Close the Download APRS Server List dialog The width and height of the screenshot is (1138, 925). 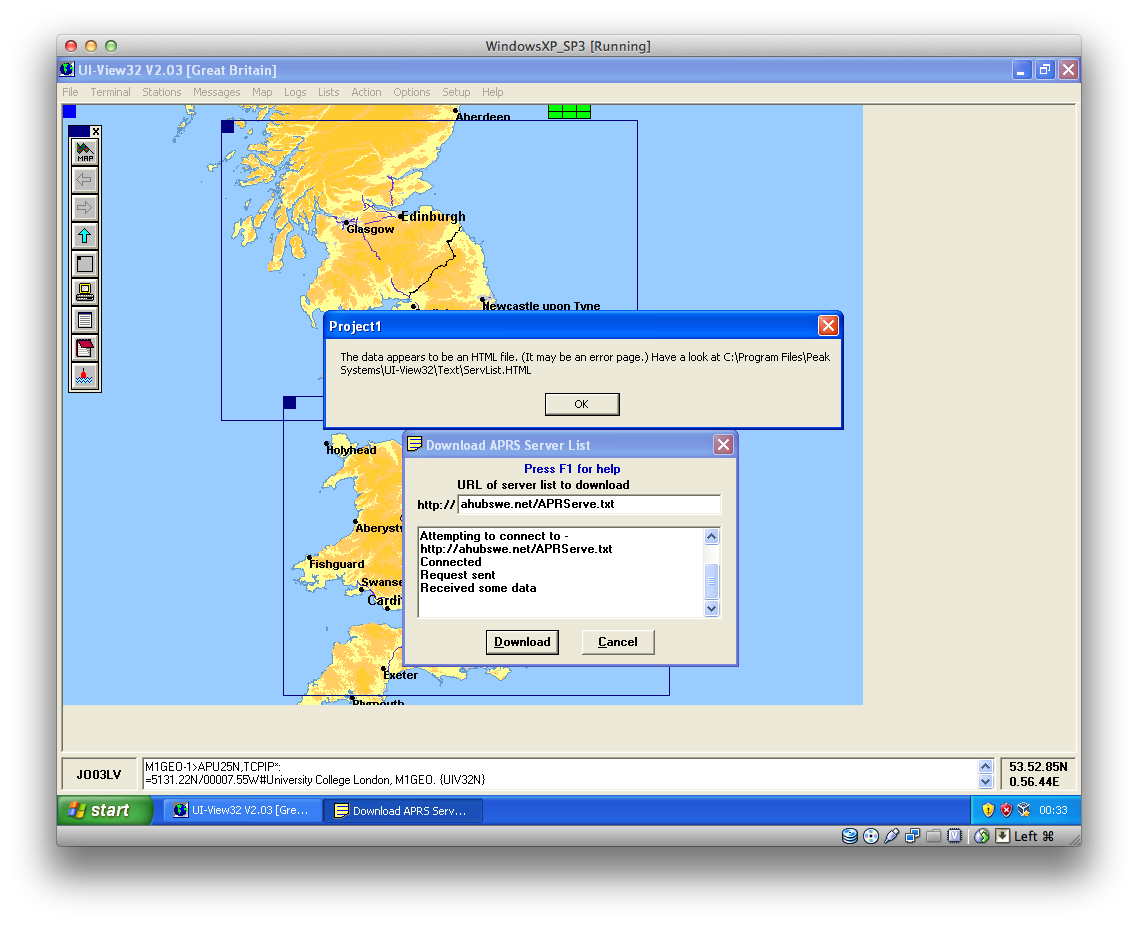724,445
